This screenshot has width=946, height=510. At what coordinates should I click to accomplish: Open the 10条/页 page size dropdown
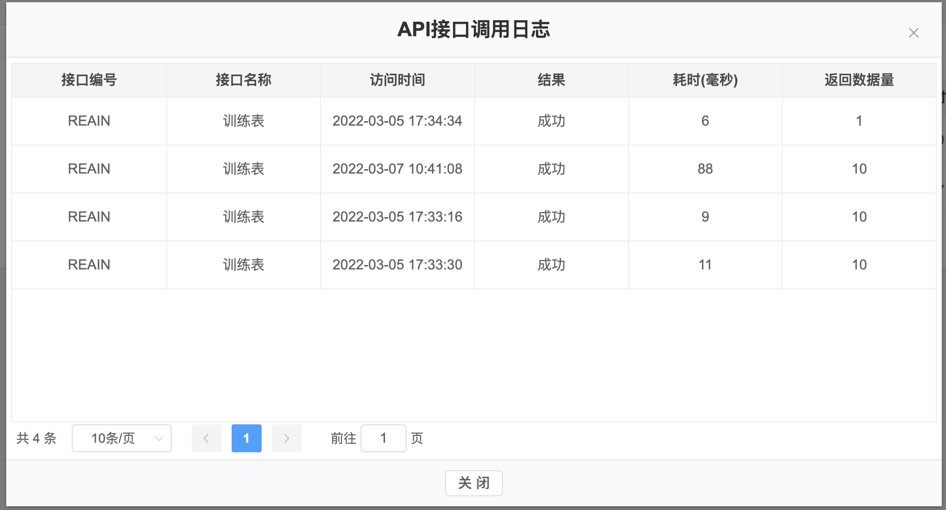point(122,438)
